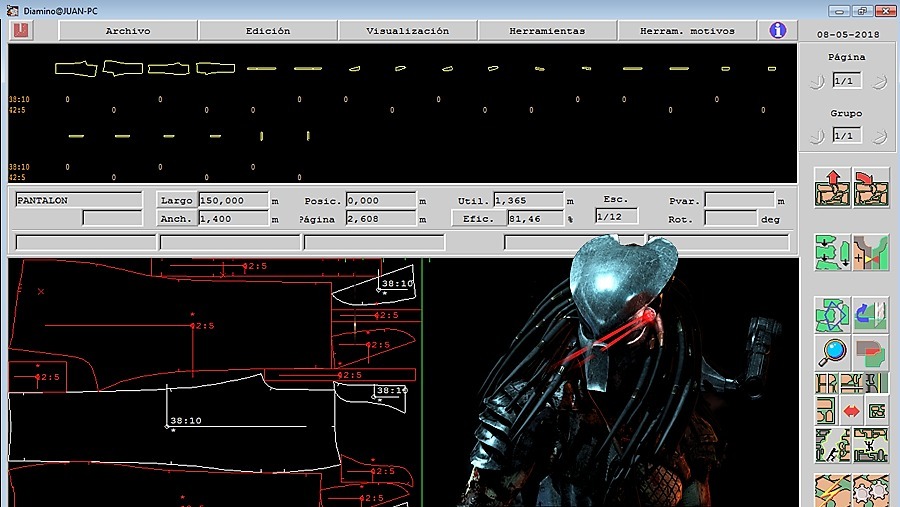
Task: Click the red double-headed horizontal arrow icon
Action: [x=851, y=411]
